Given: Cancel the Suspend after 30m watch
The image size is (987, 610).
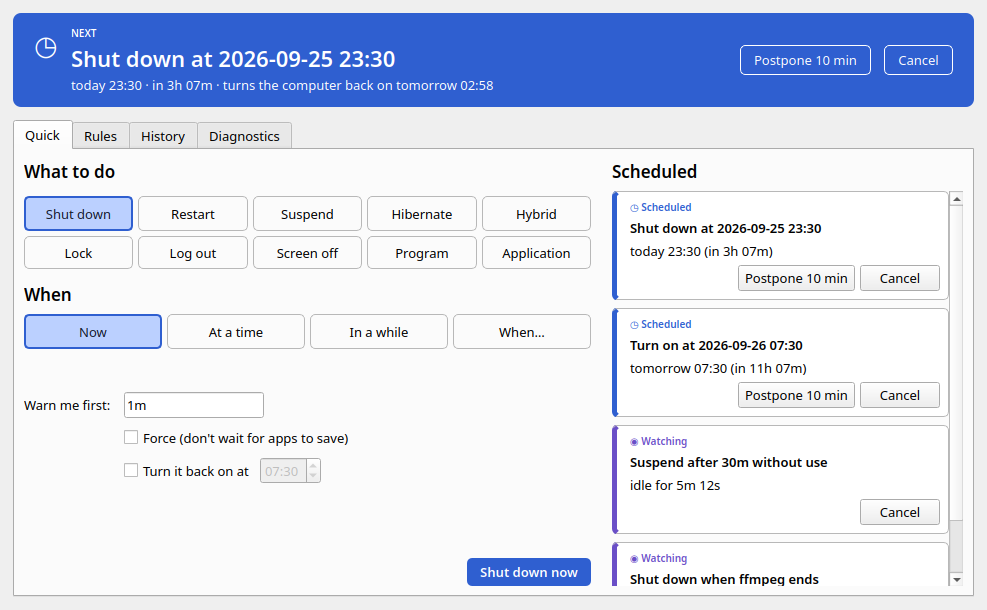Looking at the screenshot, I should pos(900,512).
